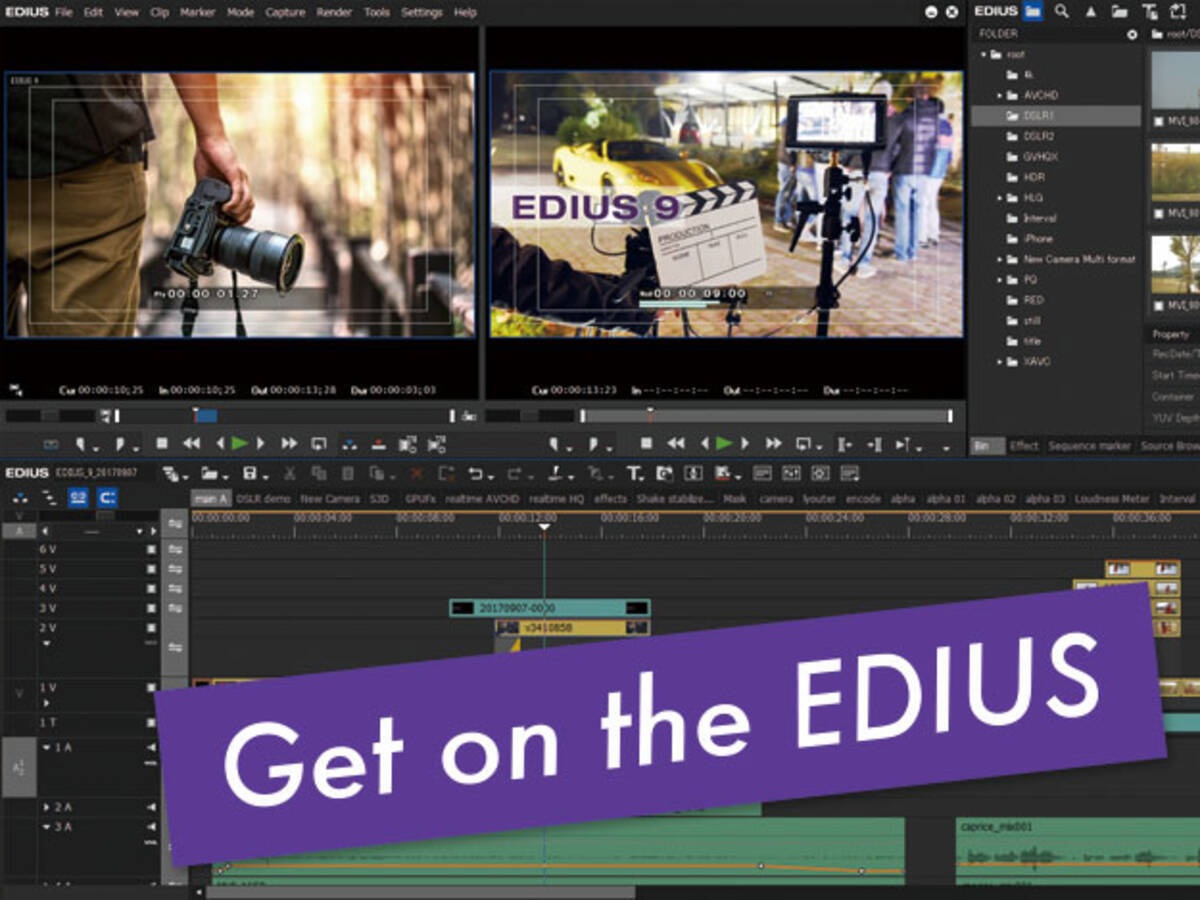Image resolution: width=1200 pixels, height=900 pixels.
Task: Open the Render menu
Action: pos(334,13)
